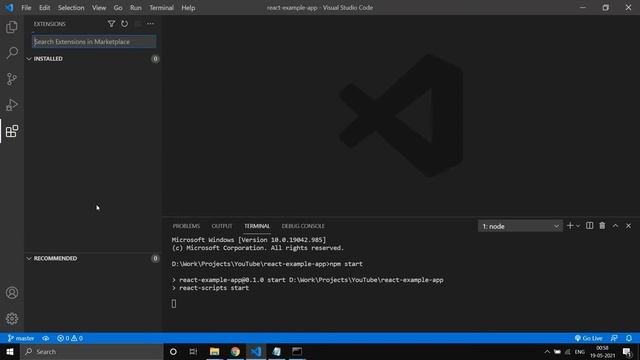The image size is (640, 360).
Task: Create a new terminal with plus icon
Action: pyautogui.click(x=570, y=226)
